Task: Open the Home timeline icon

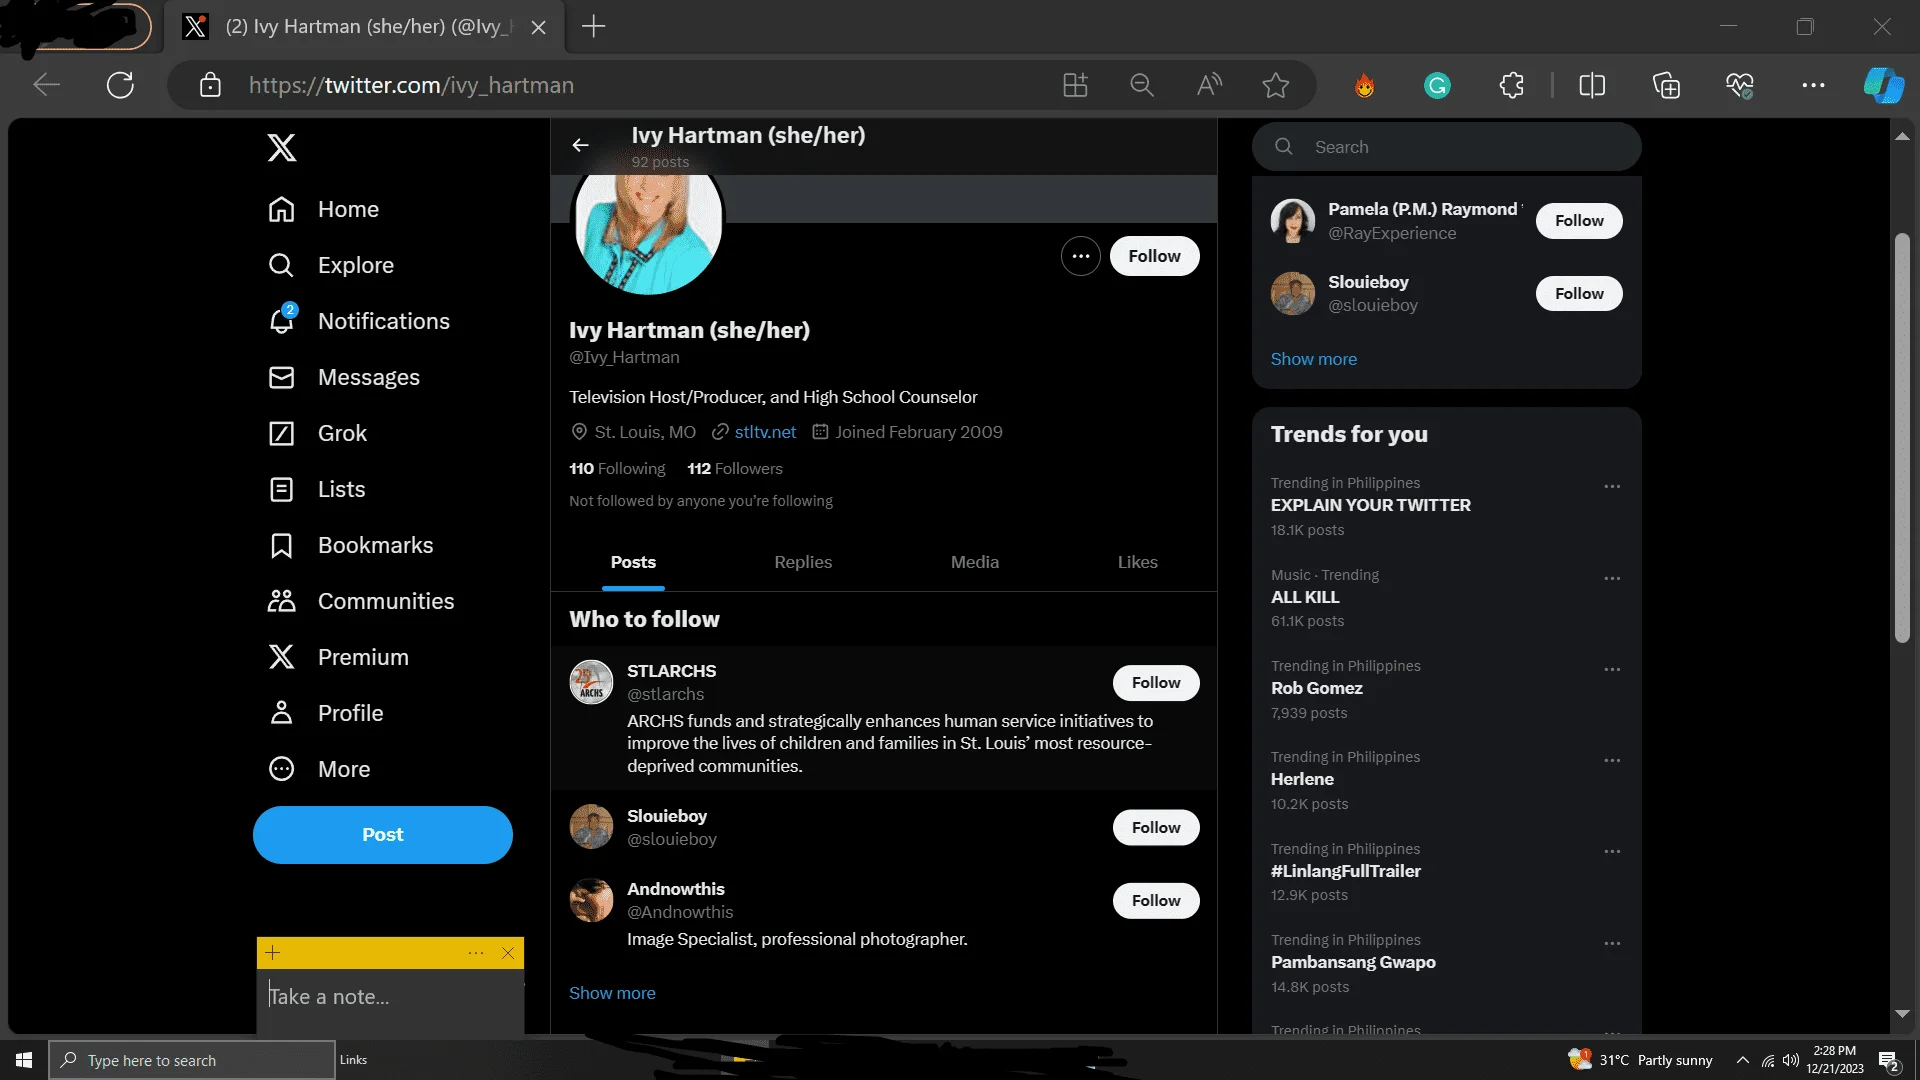Action: coord(282,209)
